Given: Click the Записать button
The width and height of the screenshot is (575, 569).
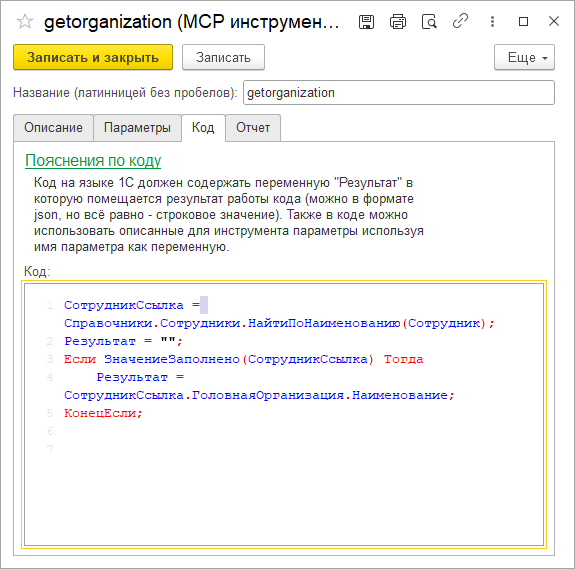Looking at the screenshot, I should coord(223,57).
